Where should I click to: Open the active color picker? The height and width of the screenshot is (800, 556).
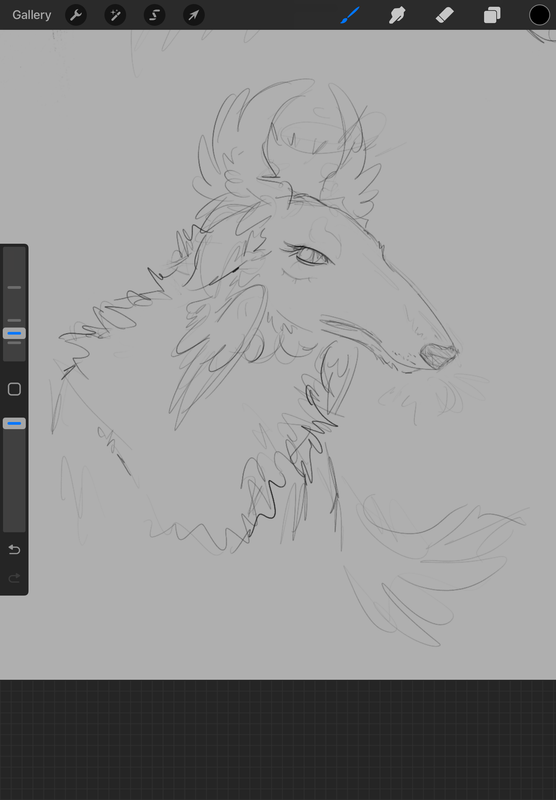pos(539,15)
